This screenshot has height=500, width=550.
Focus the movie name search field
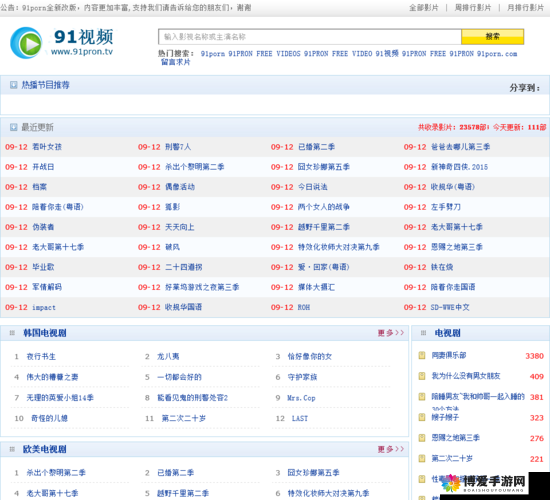point(310,36)
